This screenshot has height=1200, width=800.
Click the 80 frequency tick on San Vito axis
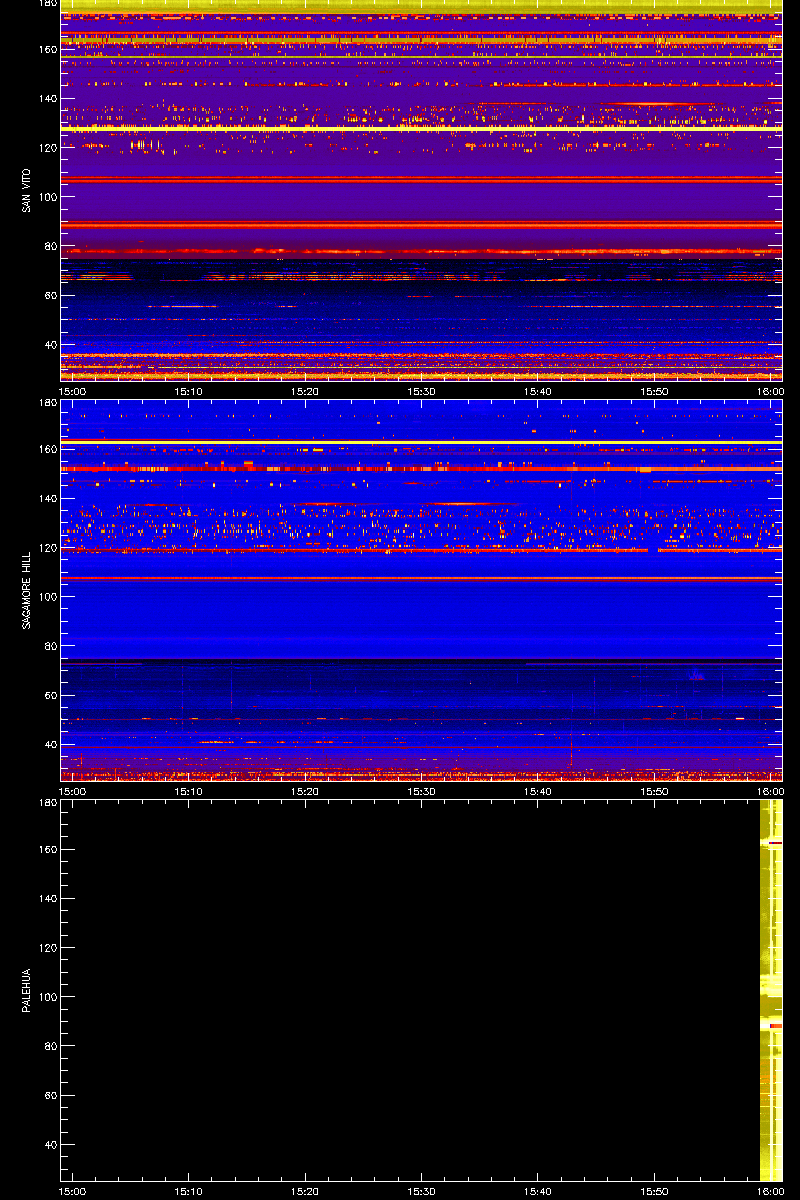[51, 246]
